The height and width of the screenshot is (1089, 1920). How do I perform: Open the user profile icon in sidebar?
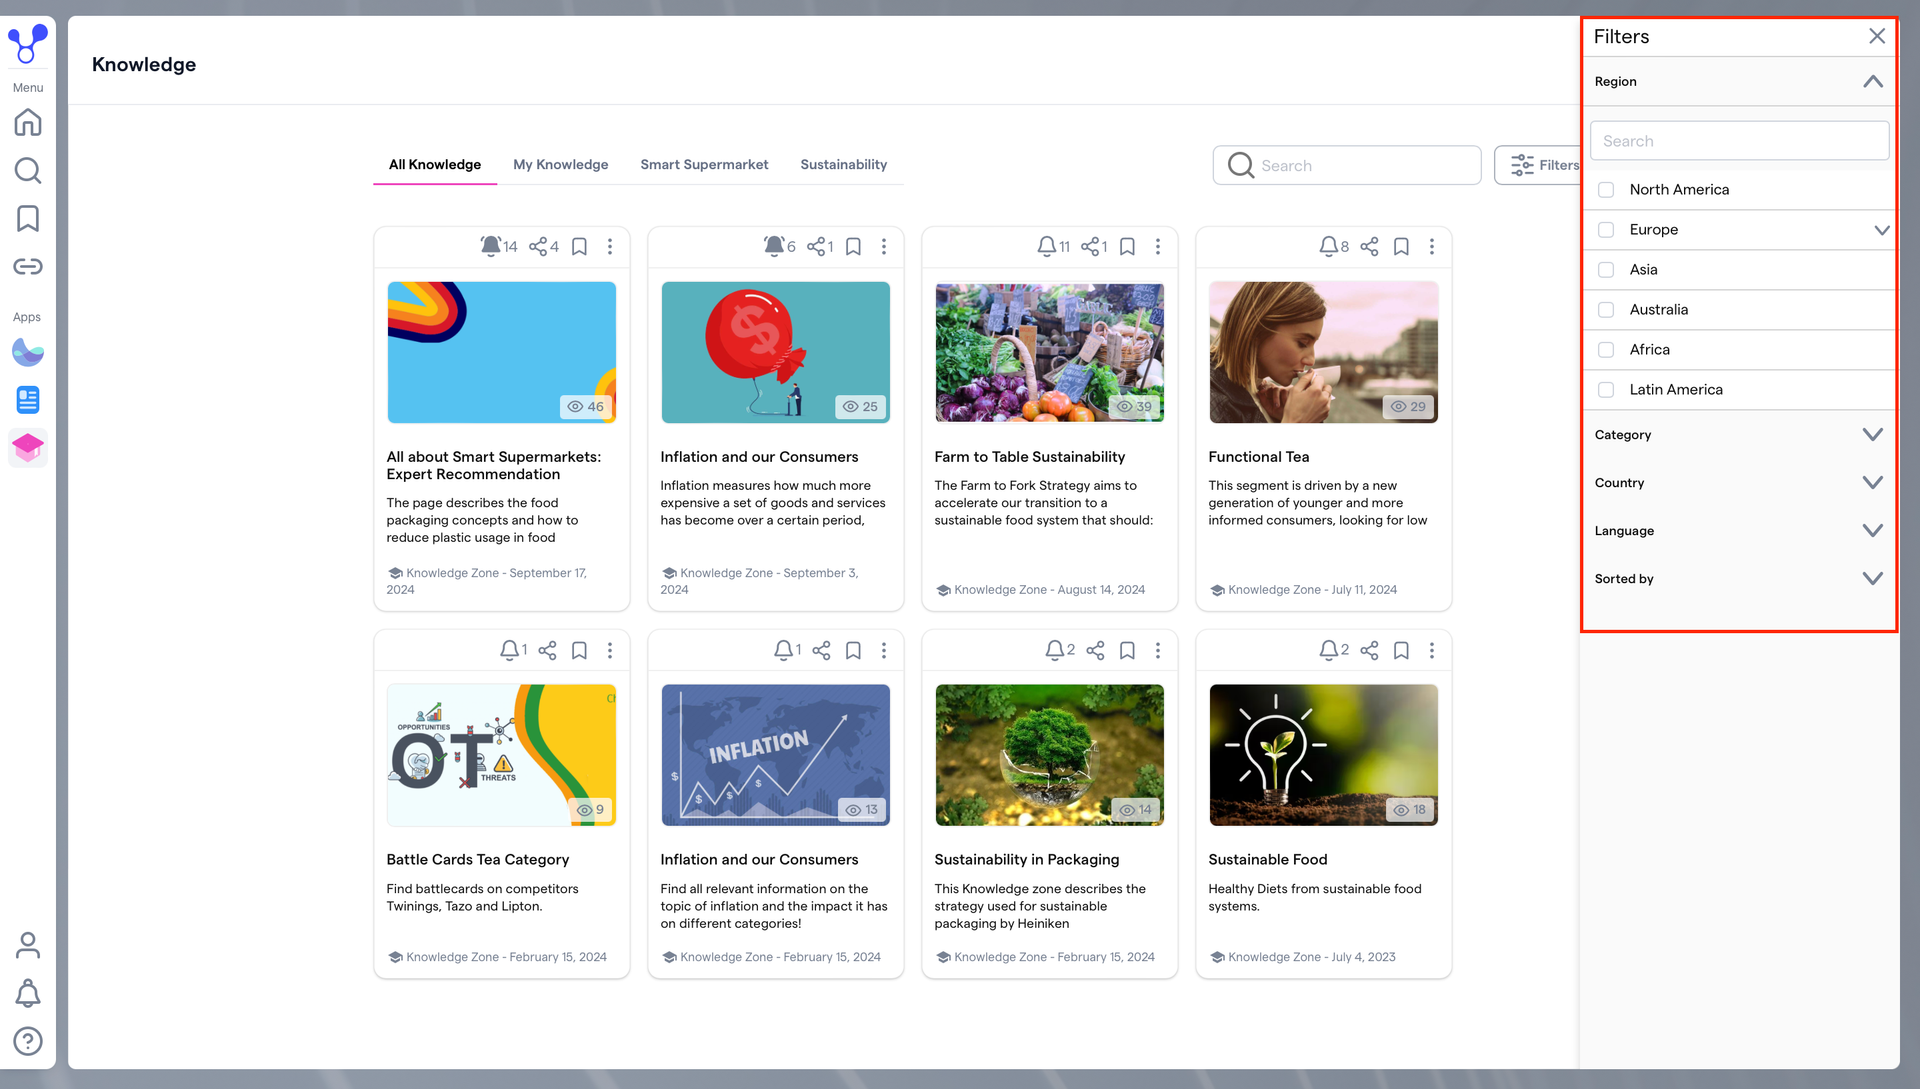(28, 945)
